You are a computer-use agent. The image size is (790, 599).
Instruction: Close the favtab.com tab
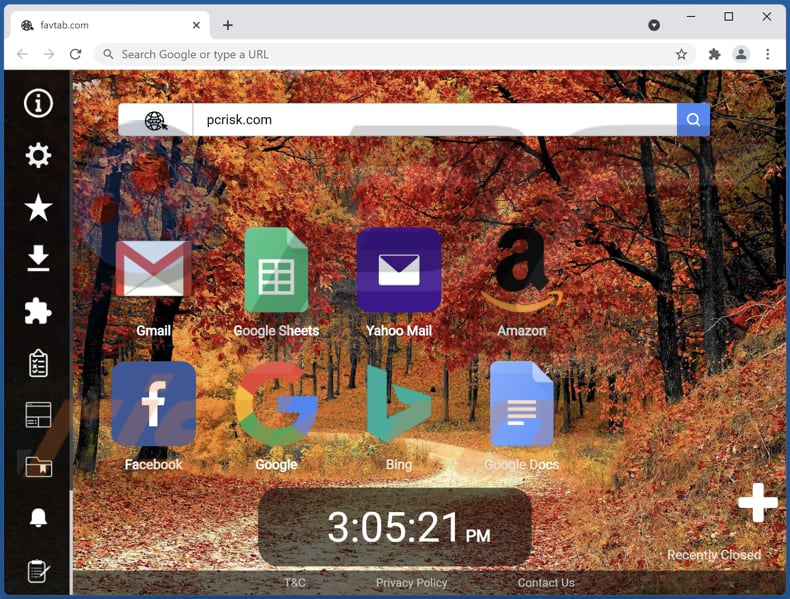196,25
